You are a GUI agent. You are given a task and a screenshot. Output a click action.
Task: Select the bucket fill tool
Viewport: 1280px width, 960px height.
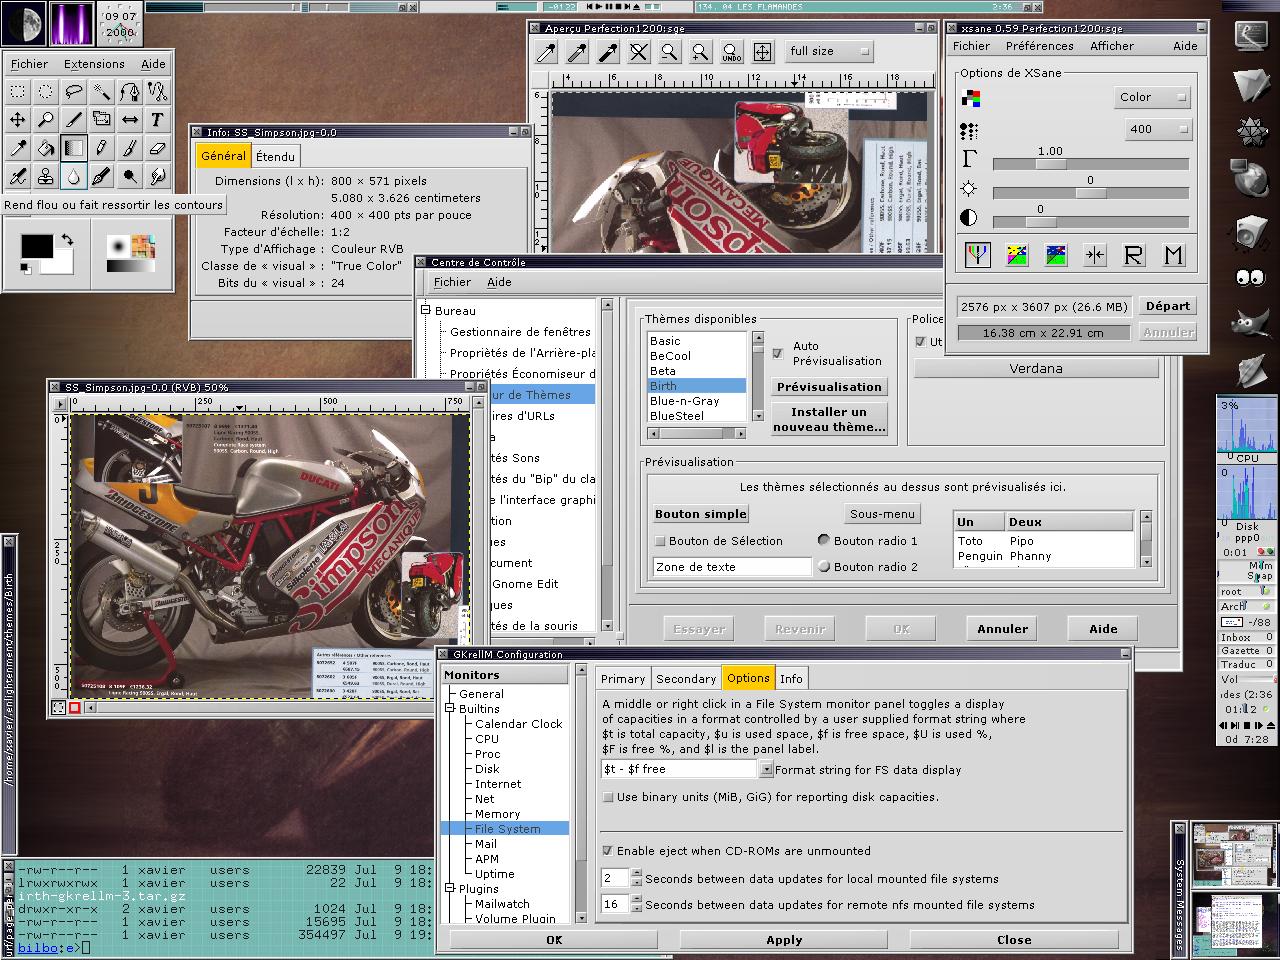coord(45,148)
